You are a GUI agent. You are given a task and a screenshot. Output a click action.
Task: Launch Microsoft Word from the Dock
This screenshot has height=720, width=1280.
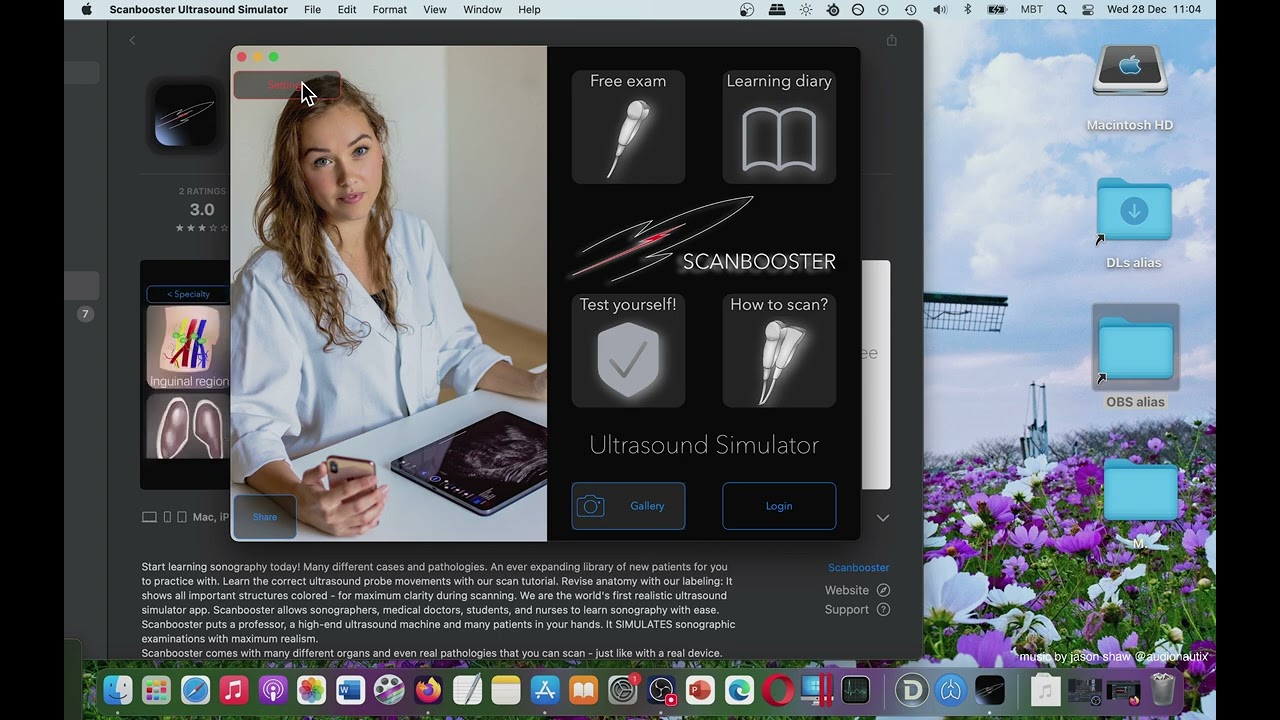[351, 690]
